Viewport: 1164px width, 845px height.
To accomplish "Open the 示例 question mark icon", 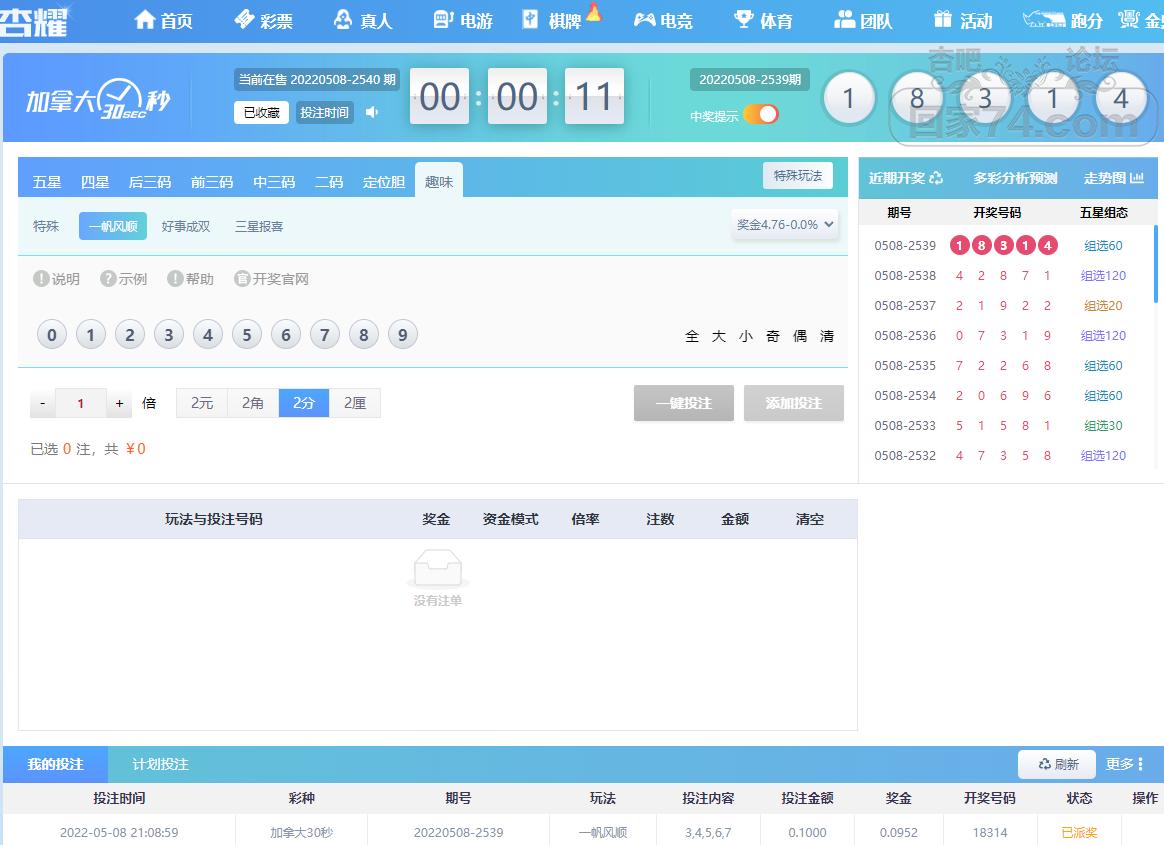I will coord(108,278).
